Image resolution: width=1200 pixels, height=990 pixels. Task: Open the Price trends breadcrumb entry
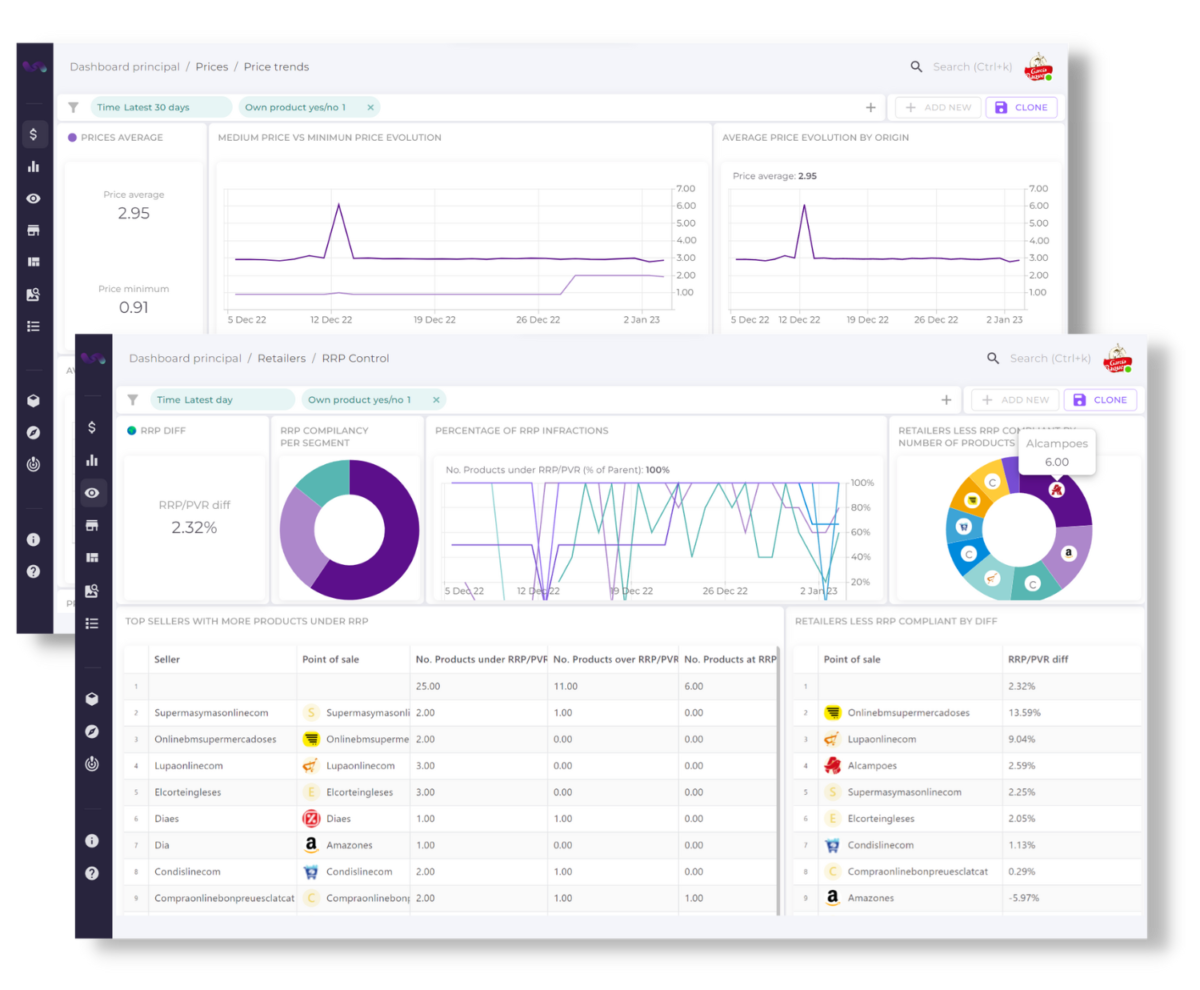click(276, 66)
